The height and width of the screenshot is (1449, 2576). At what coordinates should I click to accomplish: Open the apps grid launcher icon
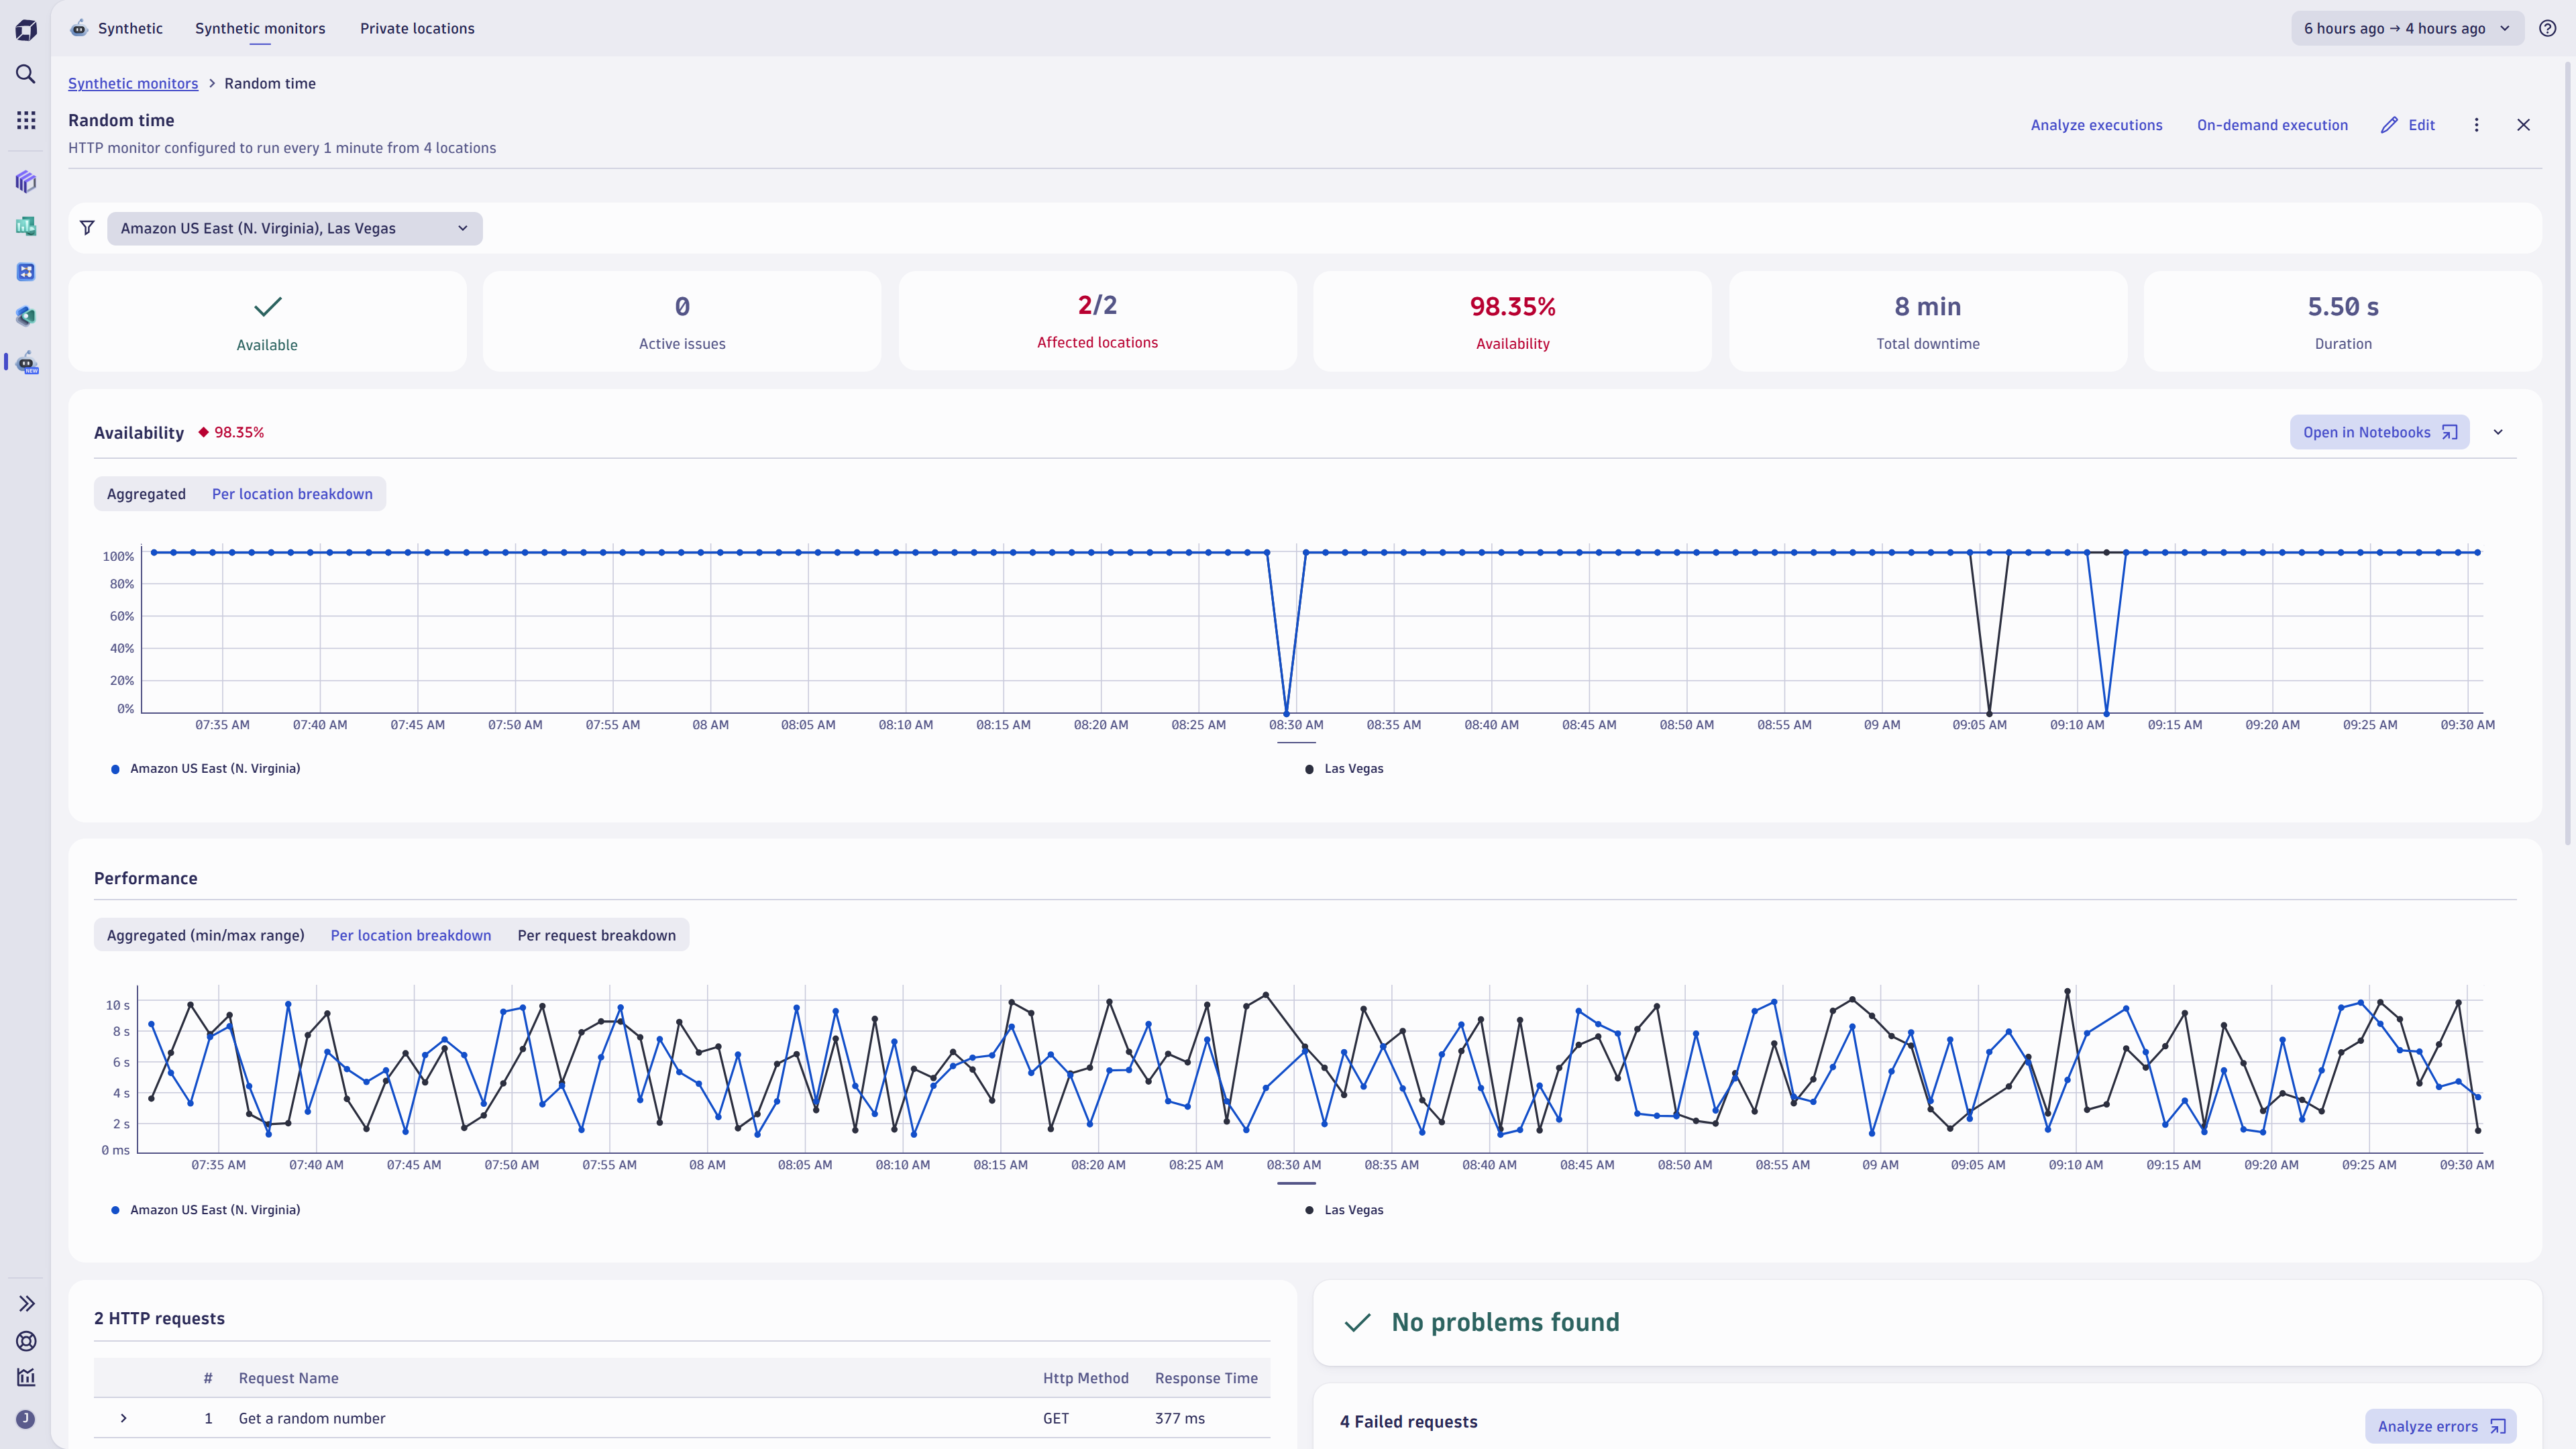(26, 120)
